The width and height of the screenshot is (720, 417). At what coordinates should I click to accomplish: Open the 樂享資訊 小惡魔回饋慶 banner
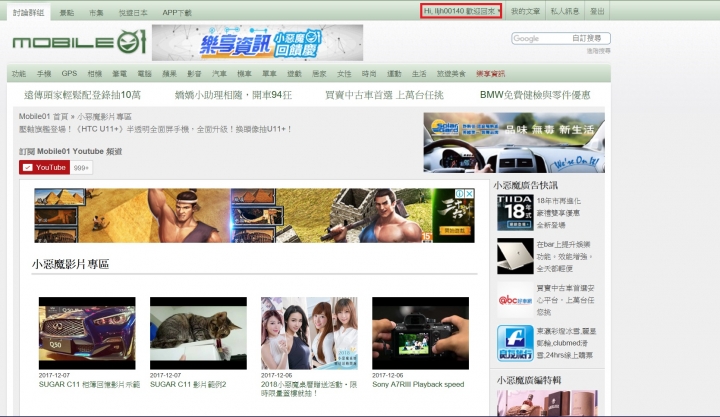(258, 43)
